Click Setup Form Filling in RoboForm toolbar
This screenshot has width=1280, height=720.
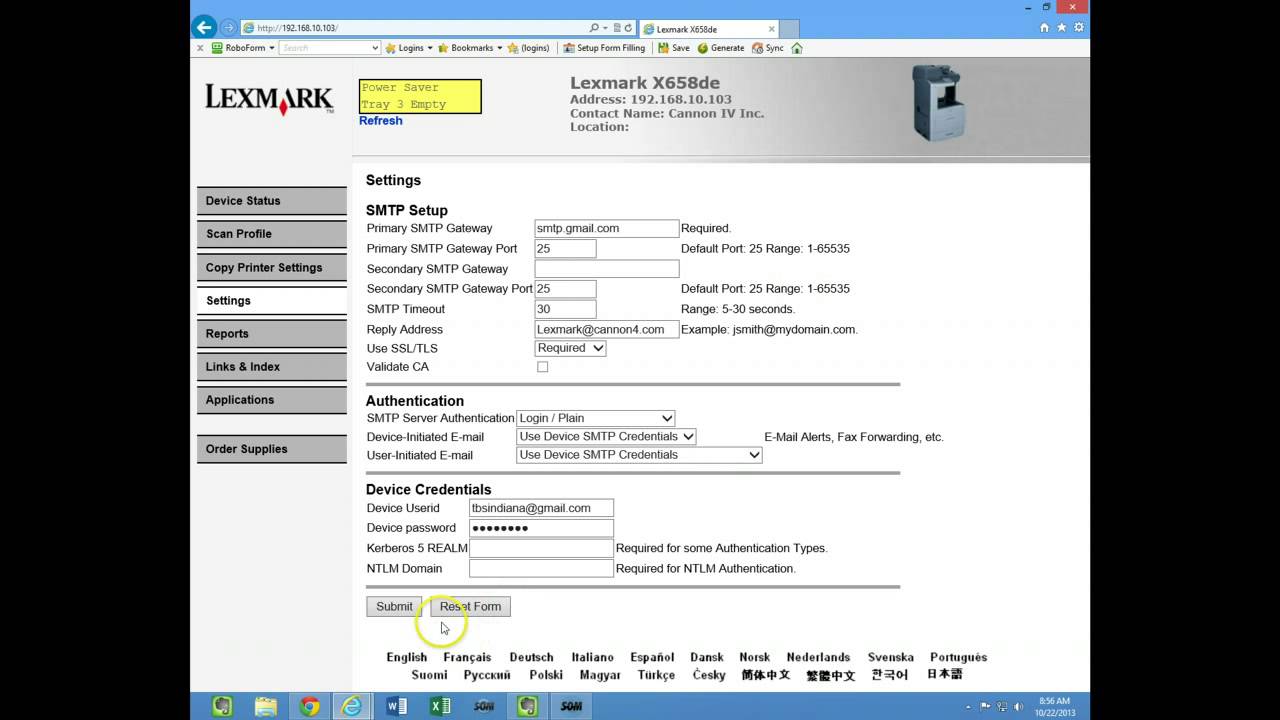pyautogui.click(x=604, y=48)
